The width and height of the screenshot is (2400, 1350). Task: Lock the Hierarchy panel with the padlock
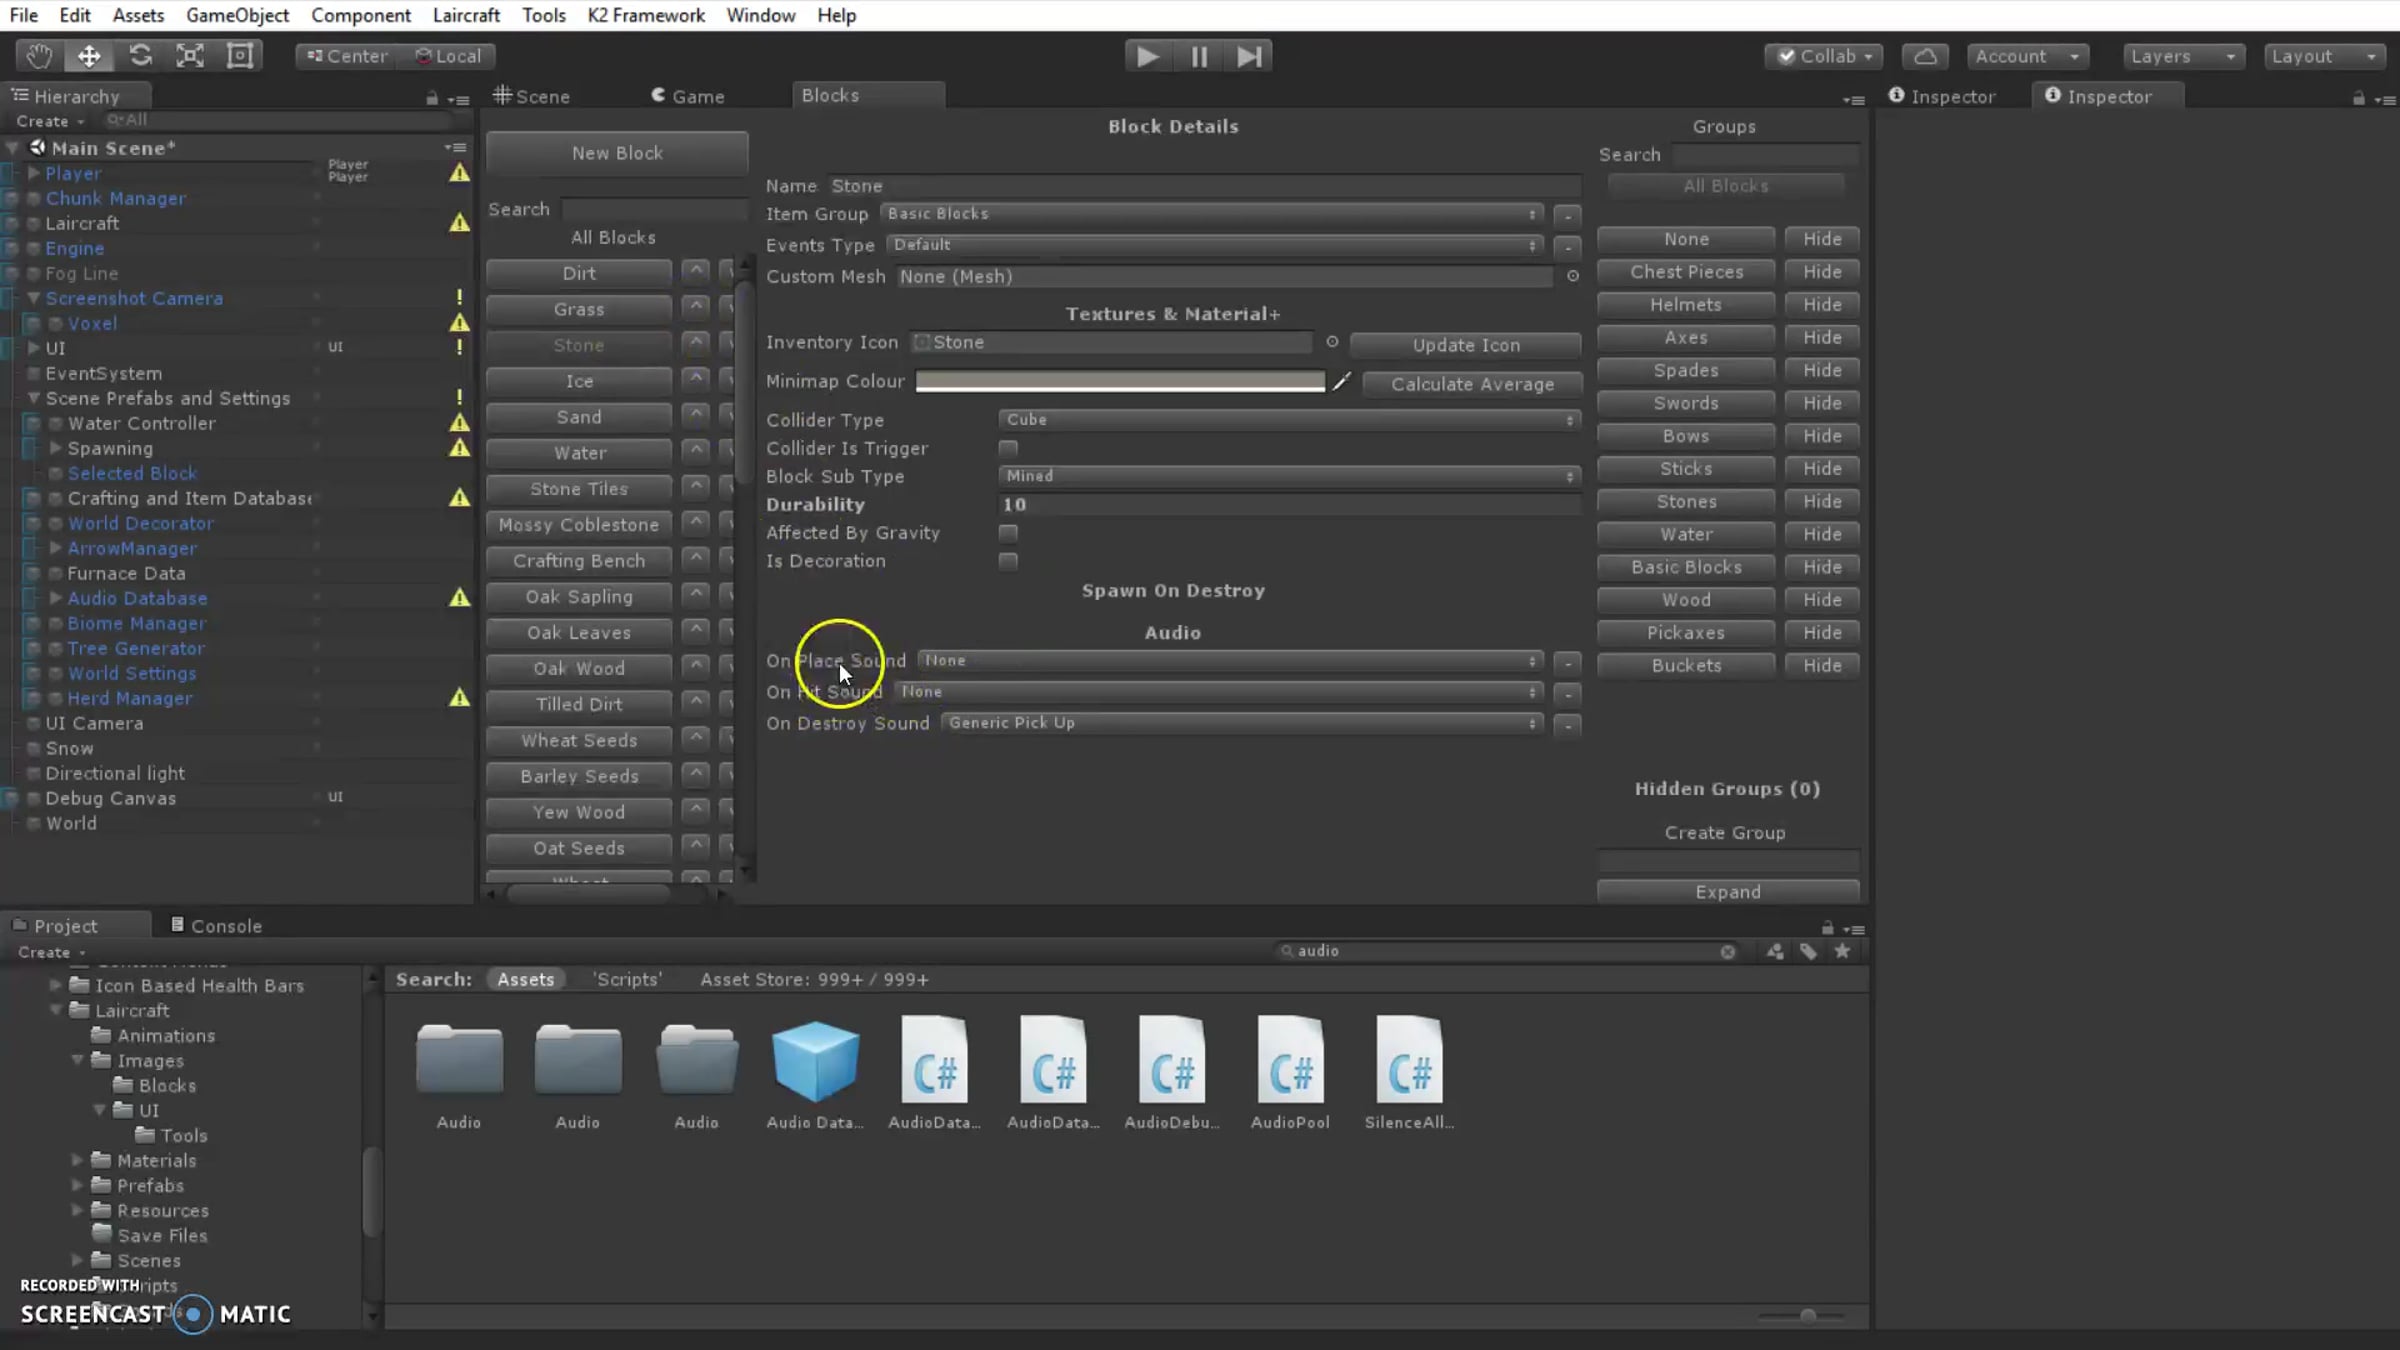pos(432,98)
